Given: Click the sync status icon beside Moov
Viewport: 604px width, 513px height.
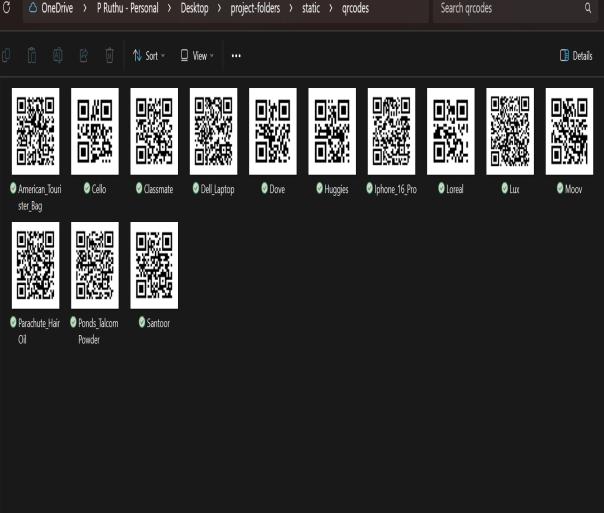Looking at the screenshot, I should tap(560, 188).
